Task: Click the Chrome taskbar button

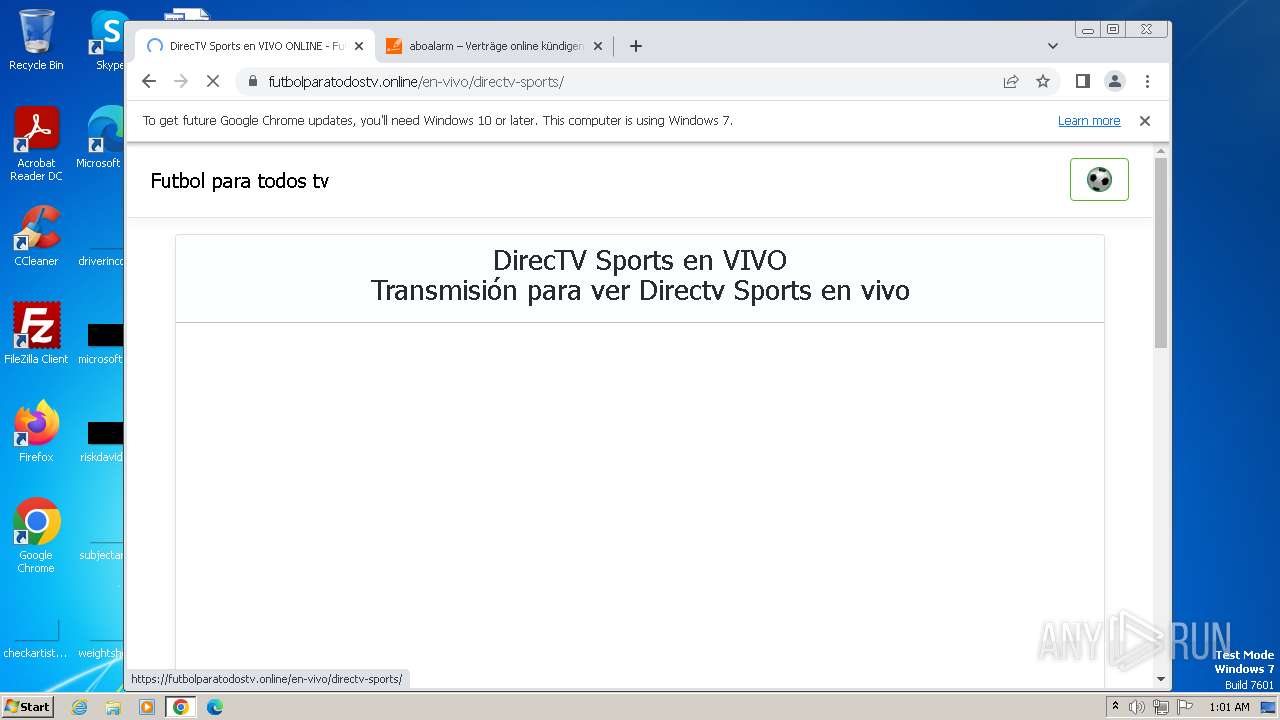Action: [181, 707]
